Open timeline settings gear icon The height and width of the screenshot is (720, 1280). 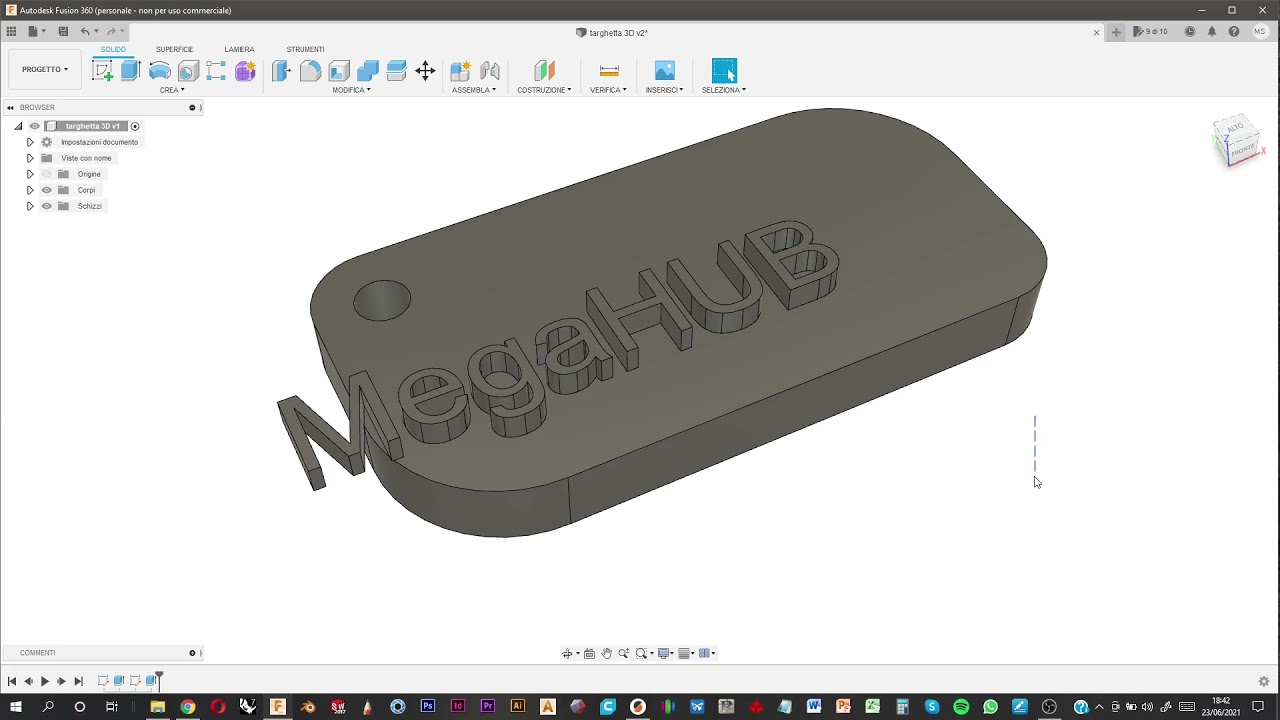pyautogui.click(x=1264, y=681)
